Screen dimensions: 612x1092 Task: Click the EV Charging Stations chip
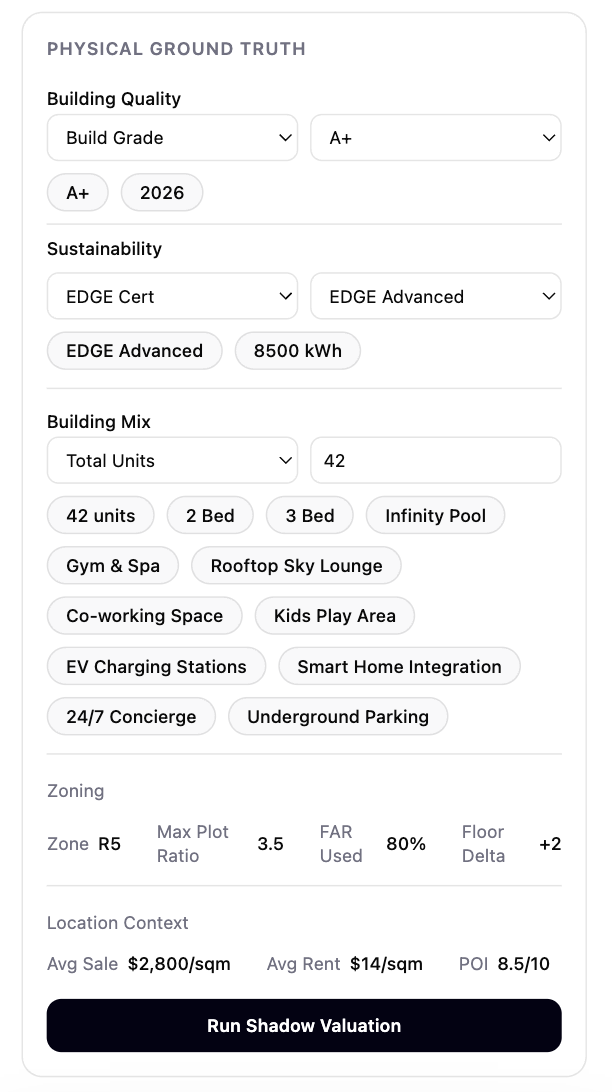[156, 667]
